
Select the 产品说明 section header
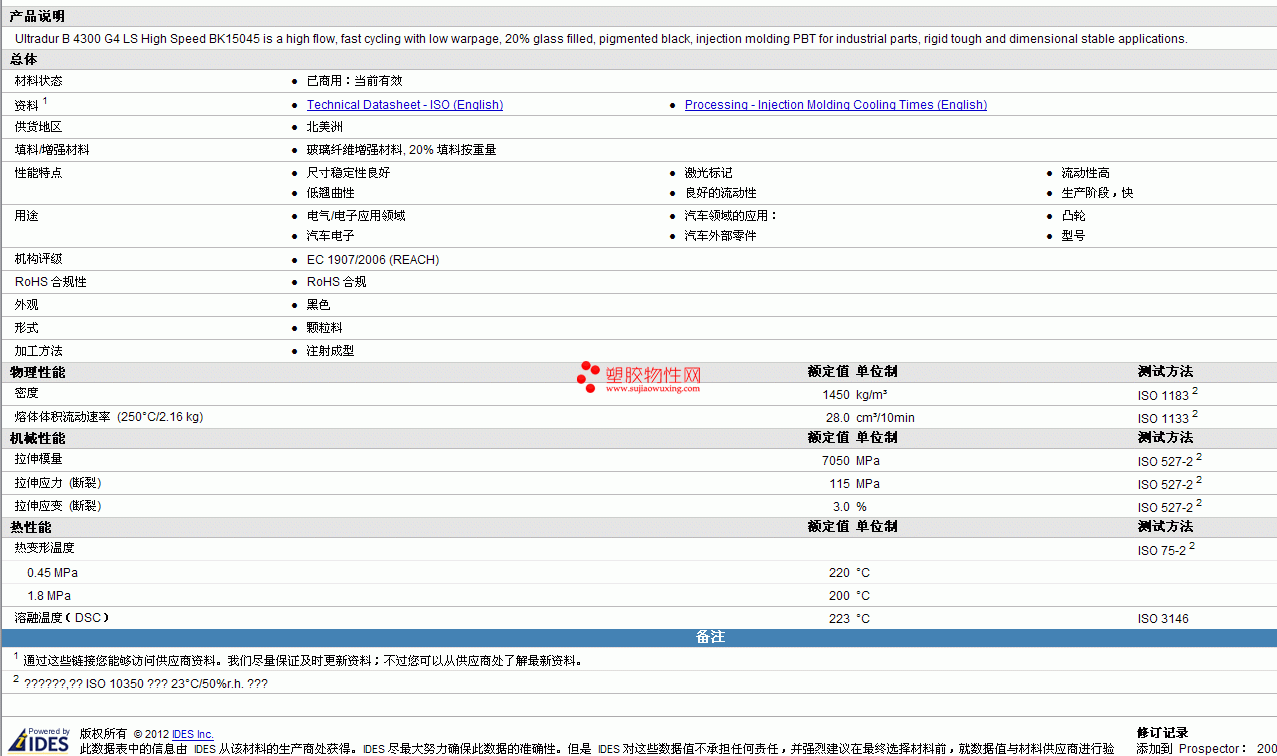37,16
